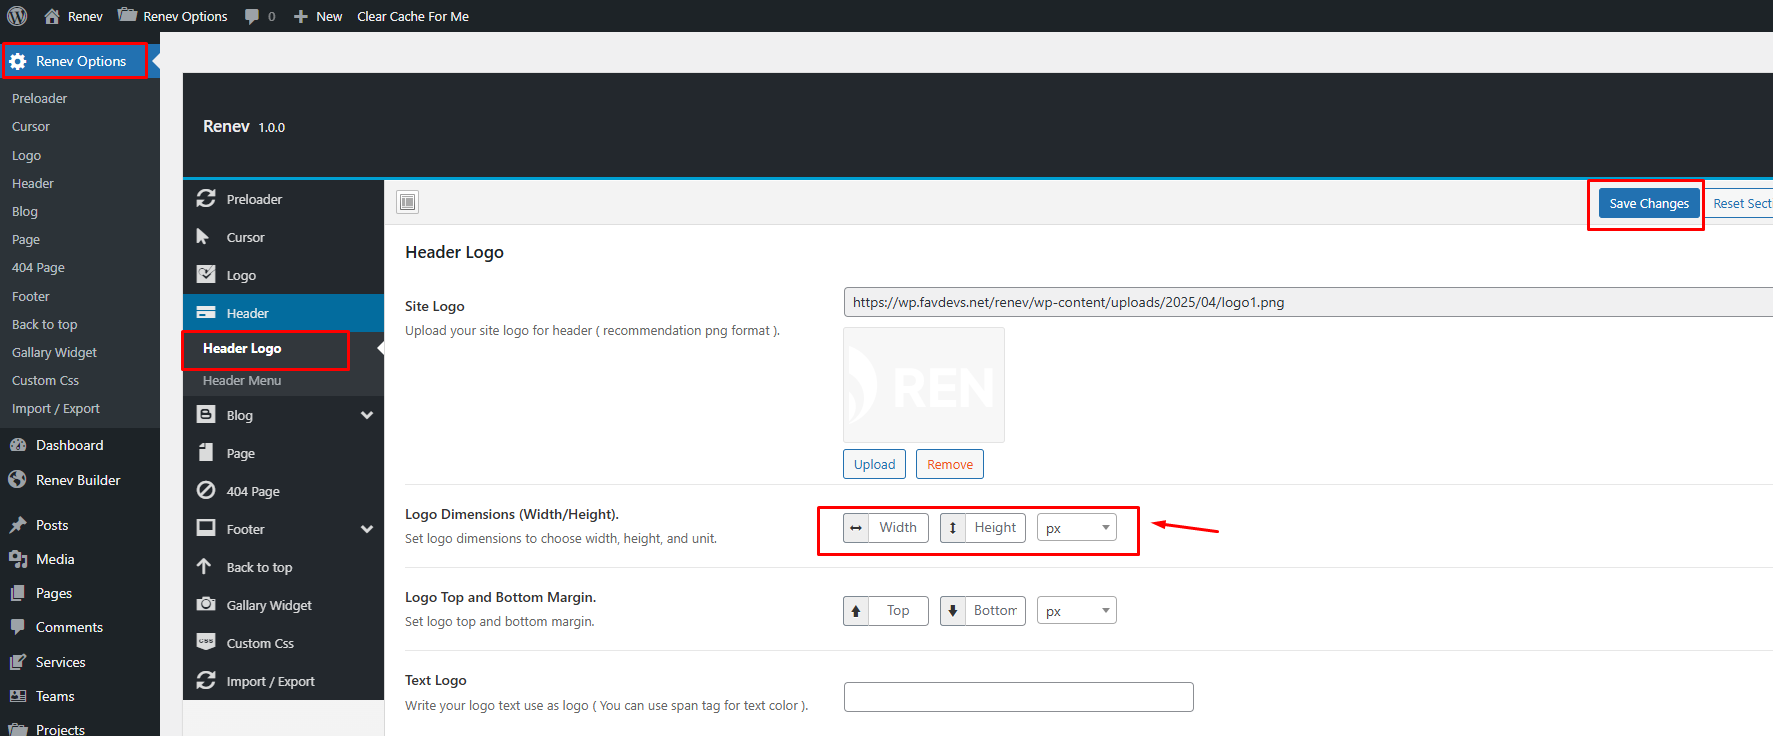Click the Bottom margin input field
The height and width of the screenshot is (736, 1773).
[995, 611]
